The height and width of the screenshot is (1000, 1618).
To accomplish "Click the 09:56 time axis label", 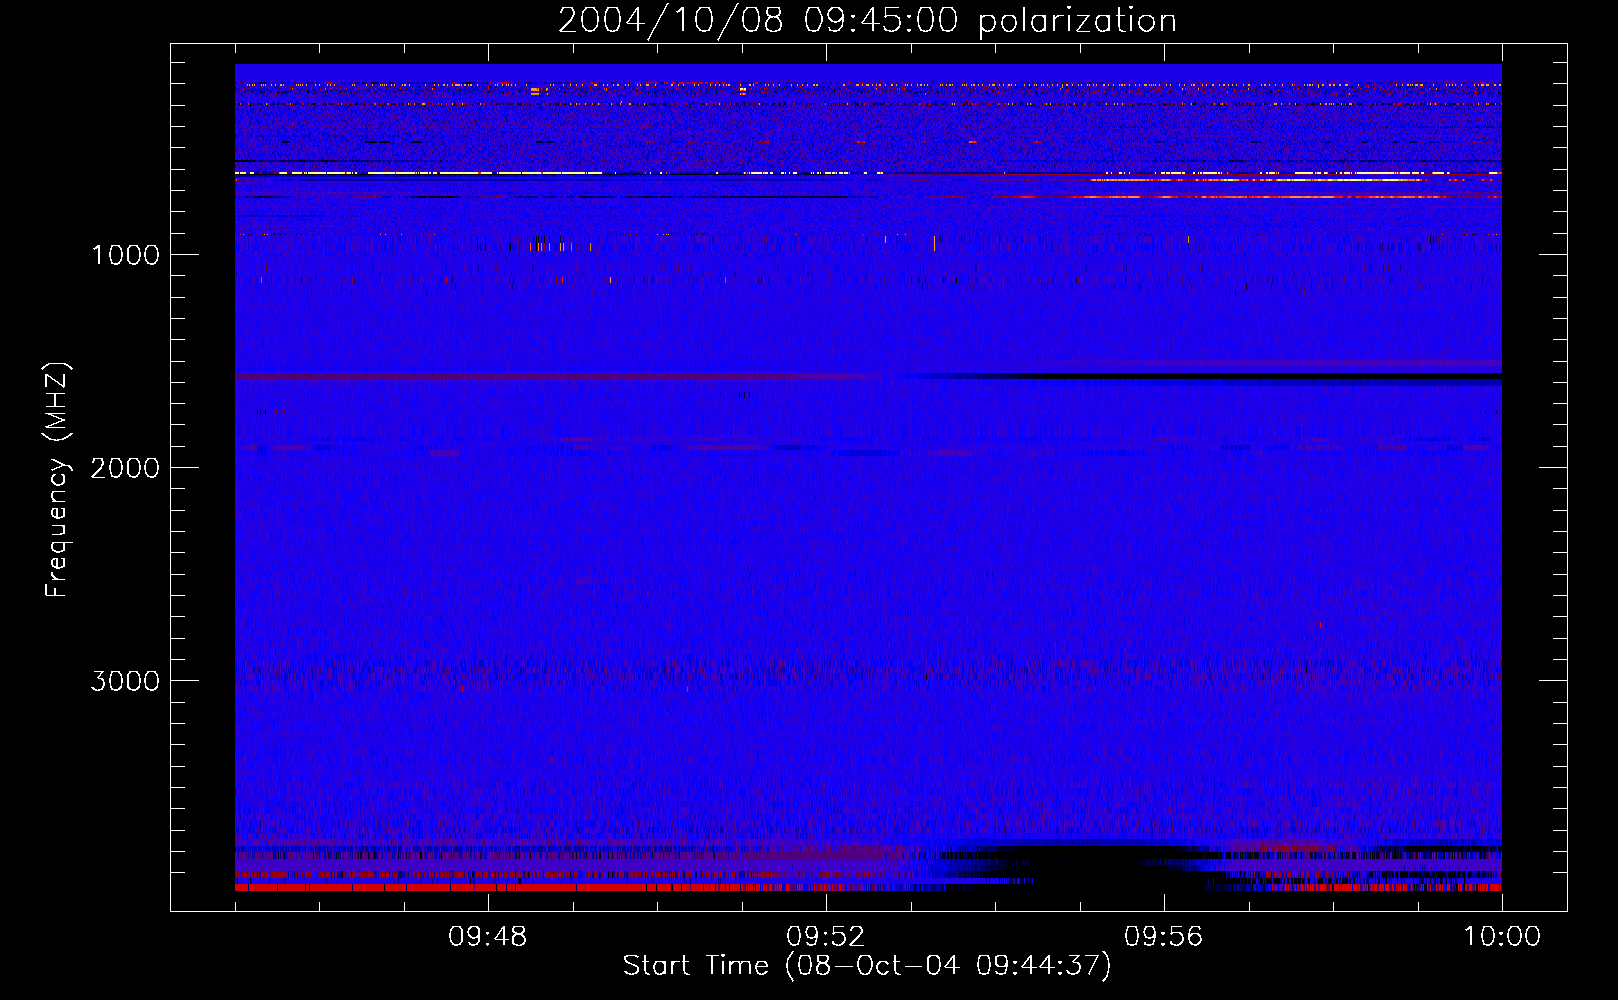I will (1163, 937).
